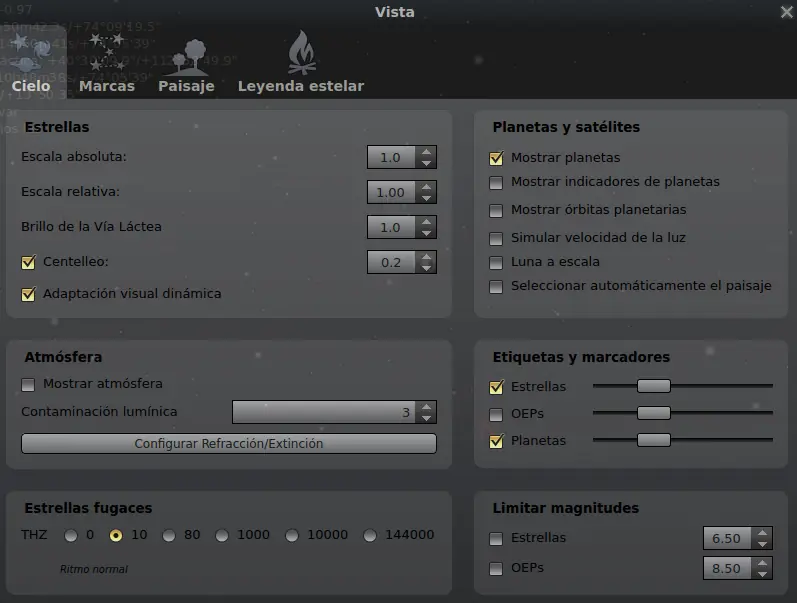This screenshot has width=797, height=603.
Task: Select THZ 10000 radio button
Action: 292,535
